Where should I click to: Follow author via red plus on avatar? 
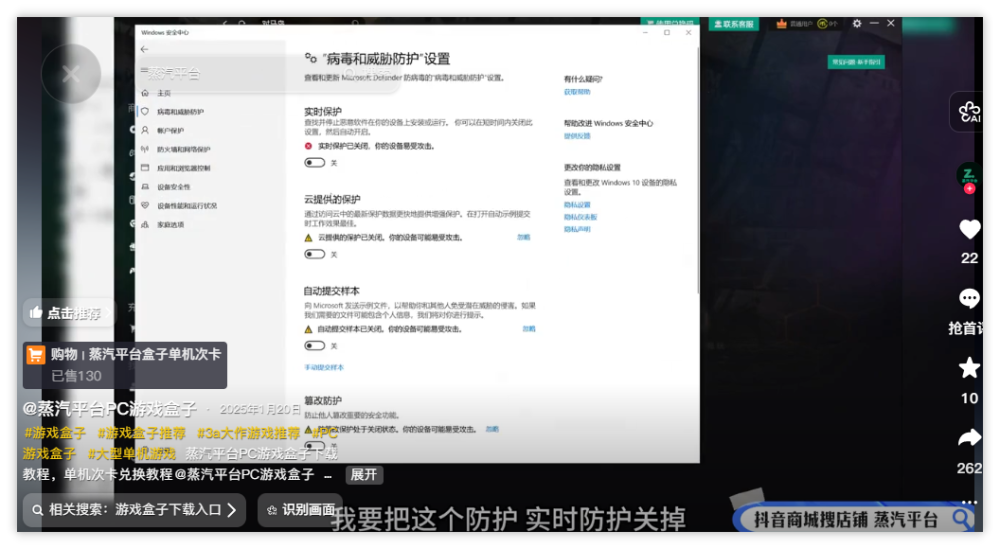[969, 189]
